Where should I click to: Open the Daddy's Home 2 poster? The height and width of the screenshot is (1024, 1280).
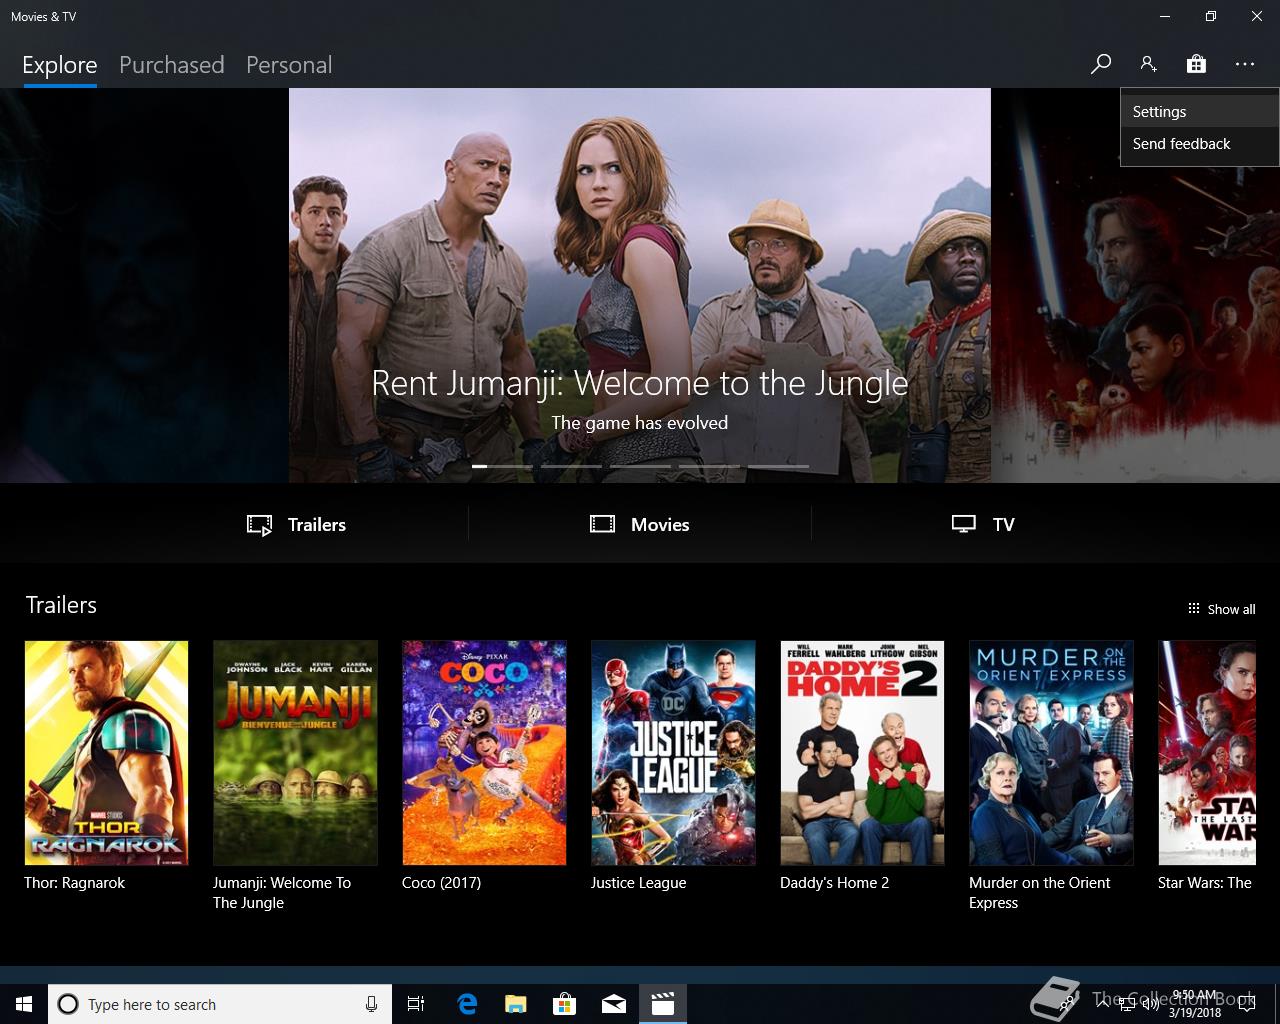click(x=862, y=753)
